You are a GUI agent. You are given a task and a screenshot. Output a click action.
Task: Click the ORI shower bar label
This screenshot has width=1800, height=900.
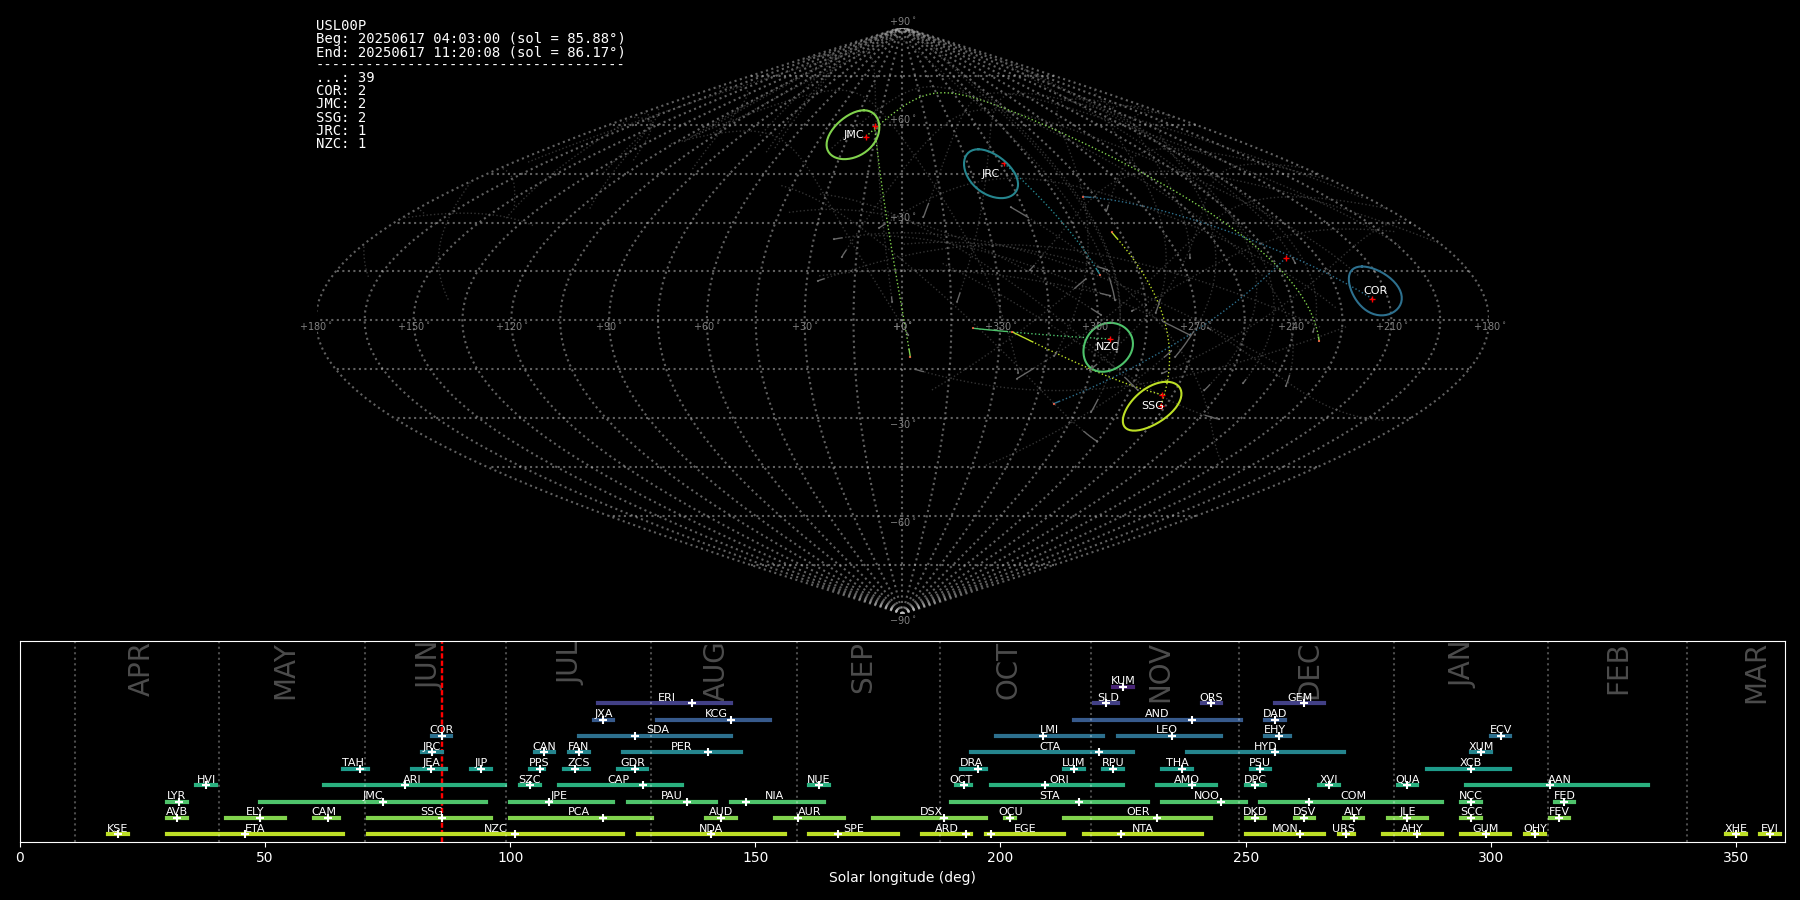1059,780
